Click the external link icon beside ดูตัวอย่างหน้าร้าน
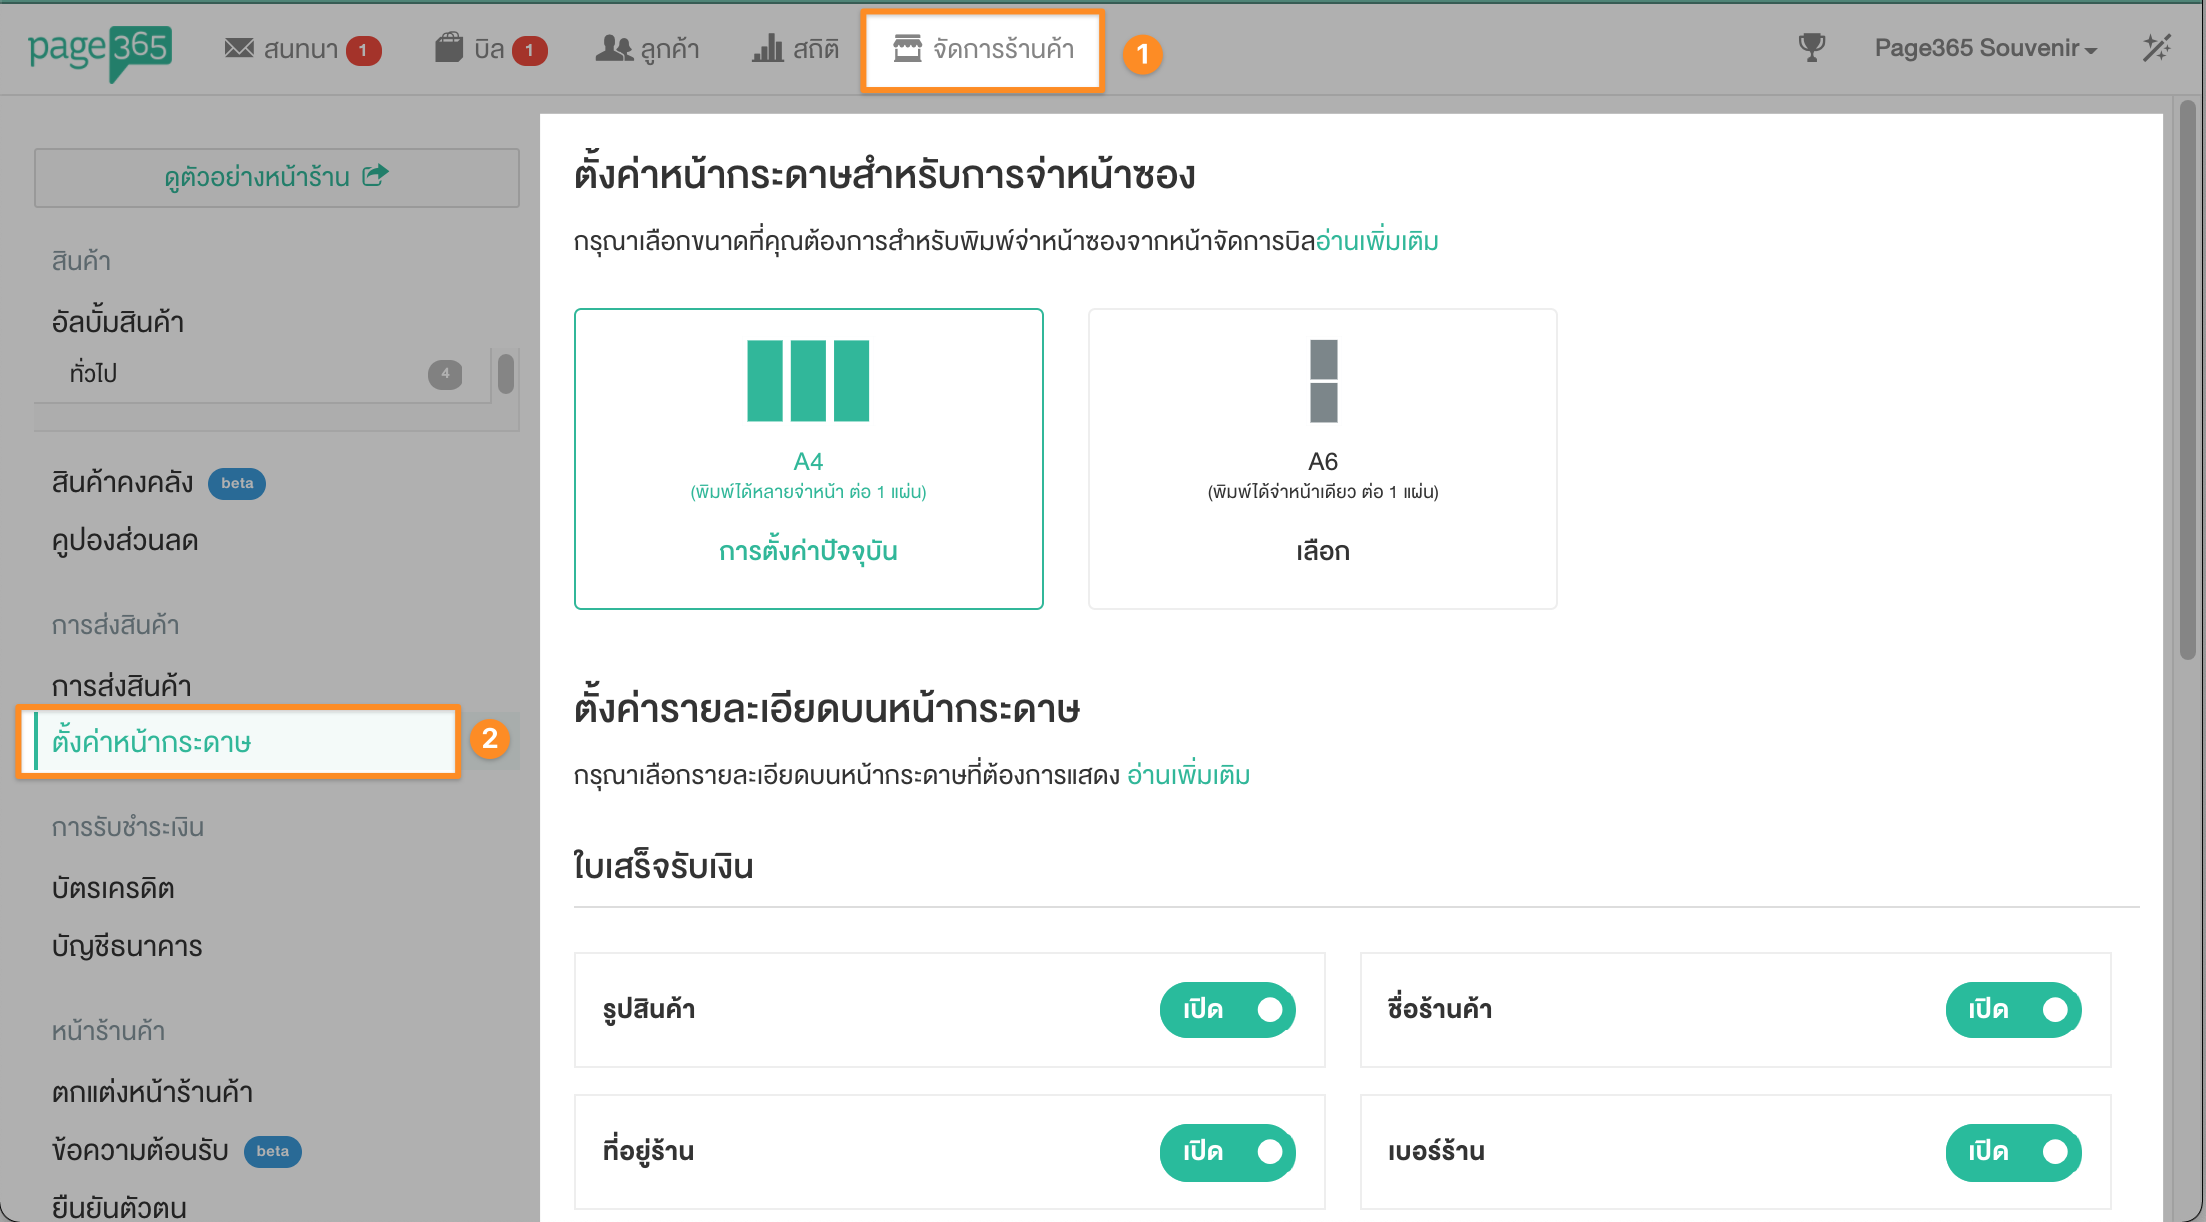Viewport: 2206px width, 1222px height. coord(375,176)
